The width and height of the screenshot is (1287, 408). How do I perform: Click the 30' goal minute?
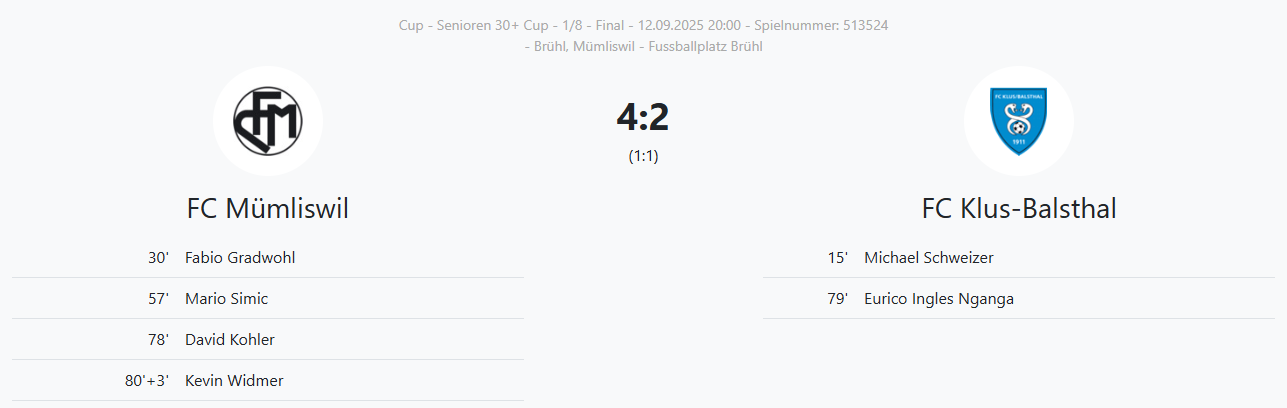point(158,258)
